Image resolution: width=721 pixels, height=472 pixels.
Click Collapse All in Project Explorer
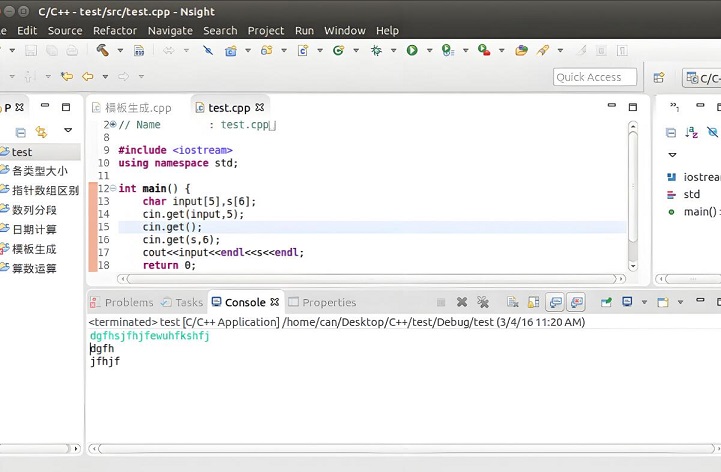tap(20, 131)
